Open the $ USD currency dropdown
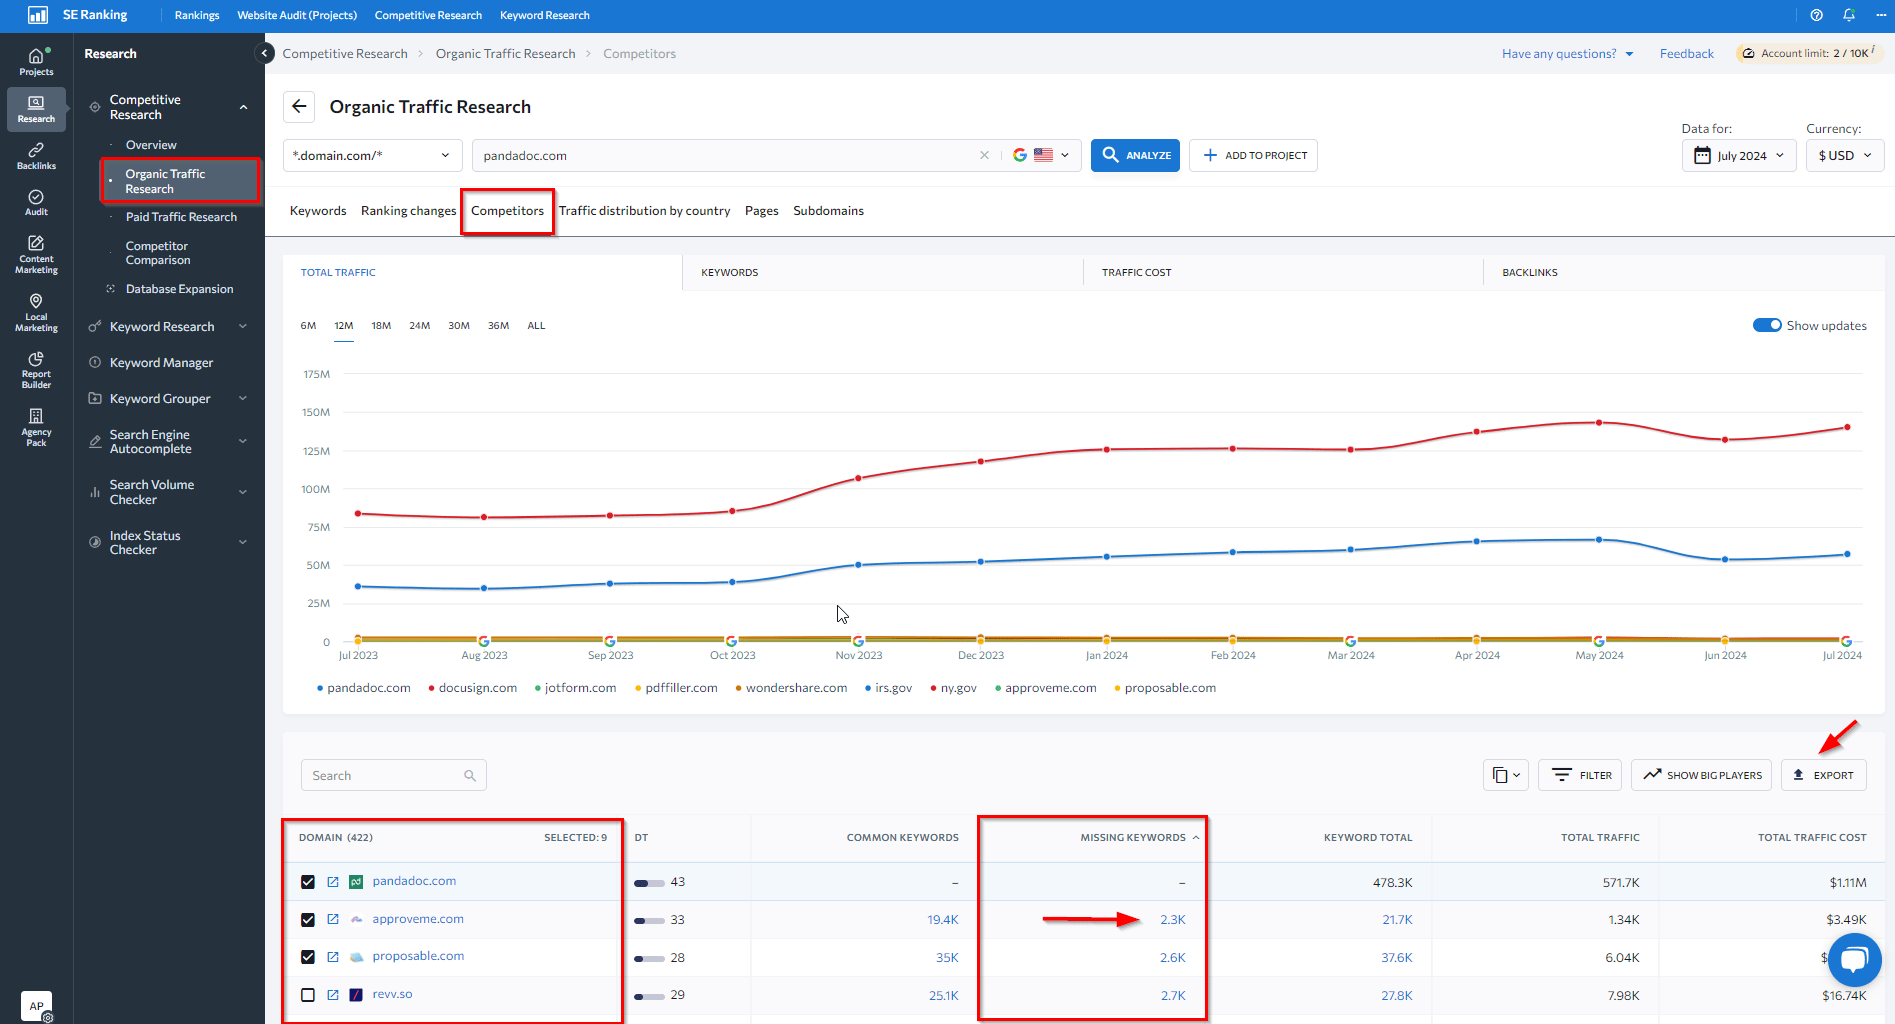 point(1845,155)
